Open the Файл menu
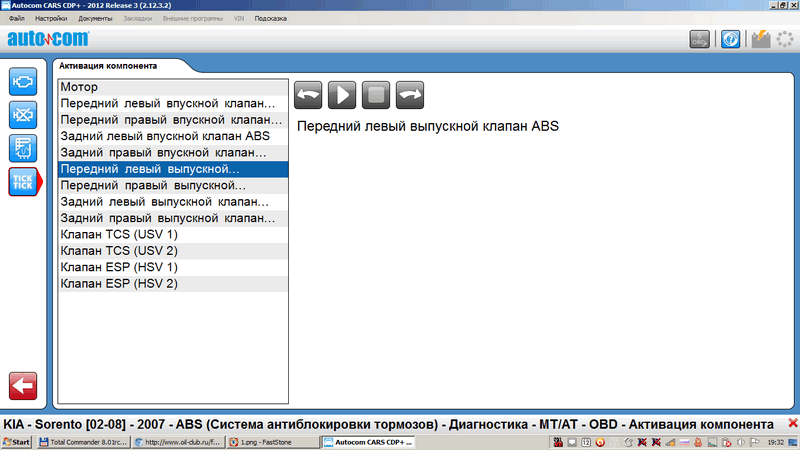 click(x=17, y=18)
